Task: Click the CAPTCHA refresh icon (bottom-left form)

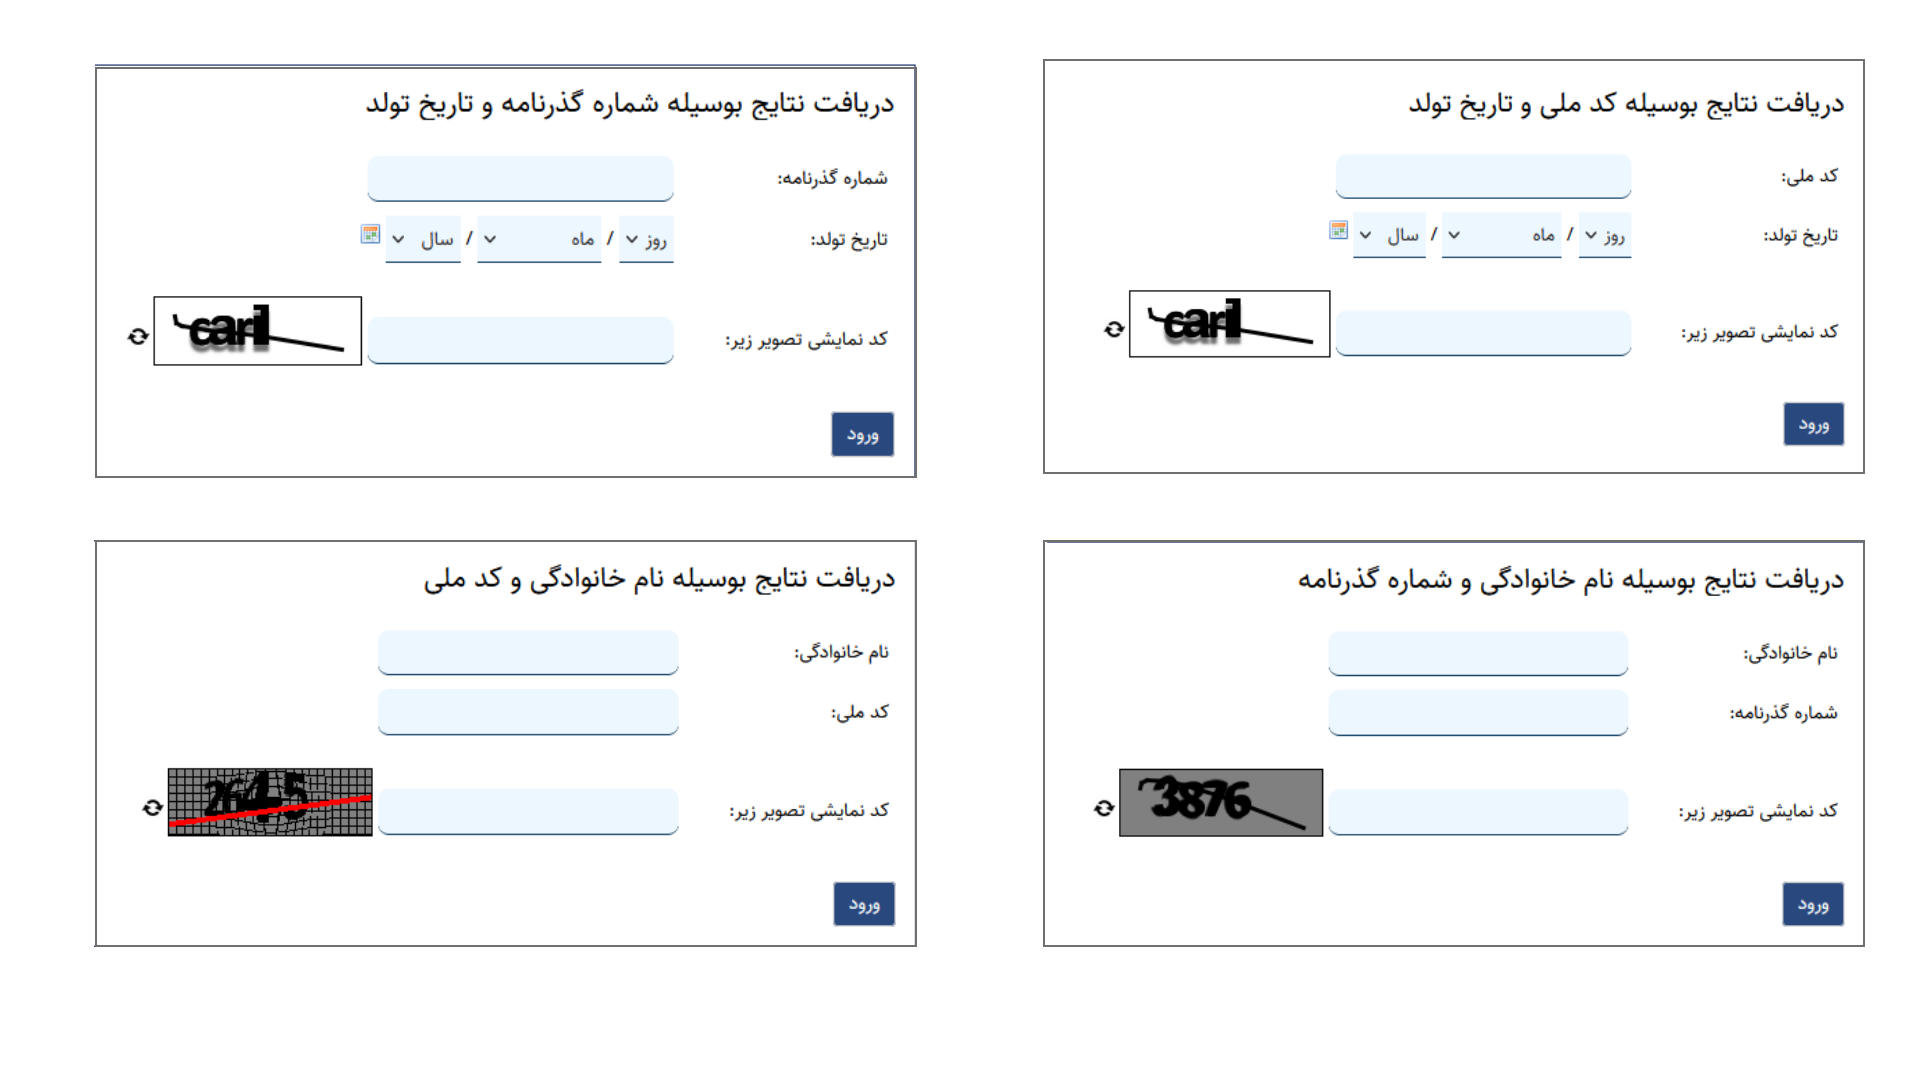Action: (x=149, y=803)
